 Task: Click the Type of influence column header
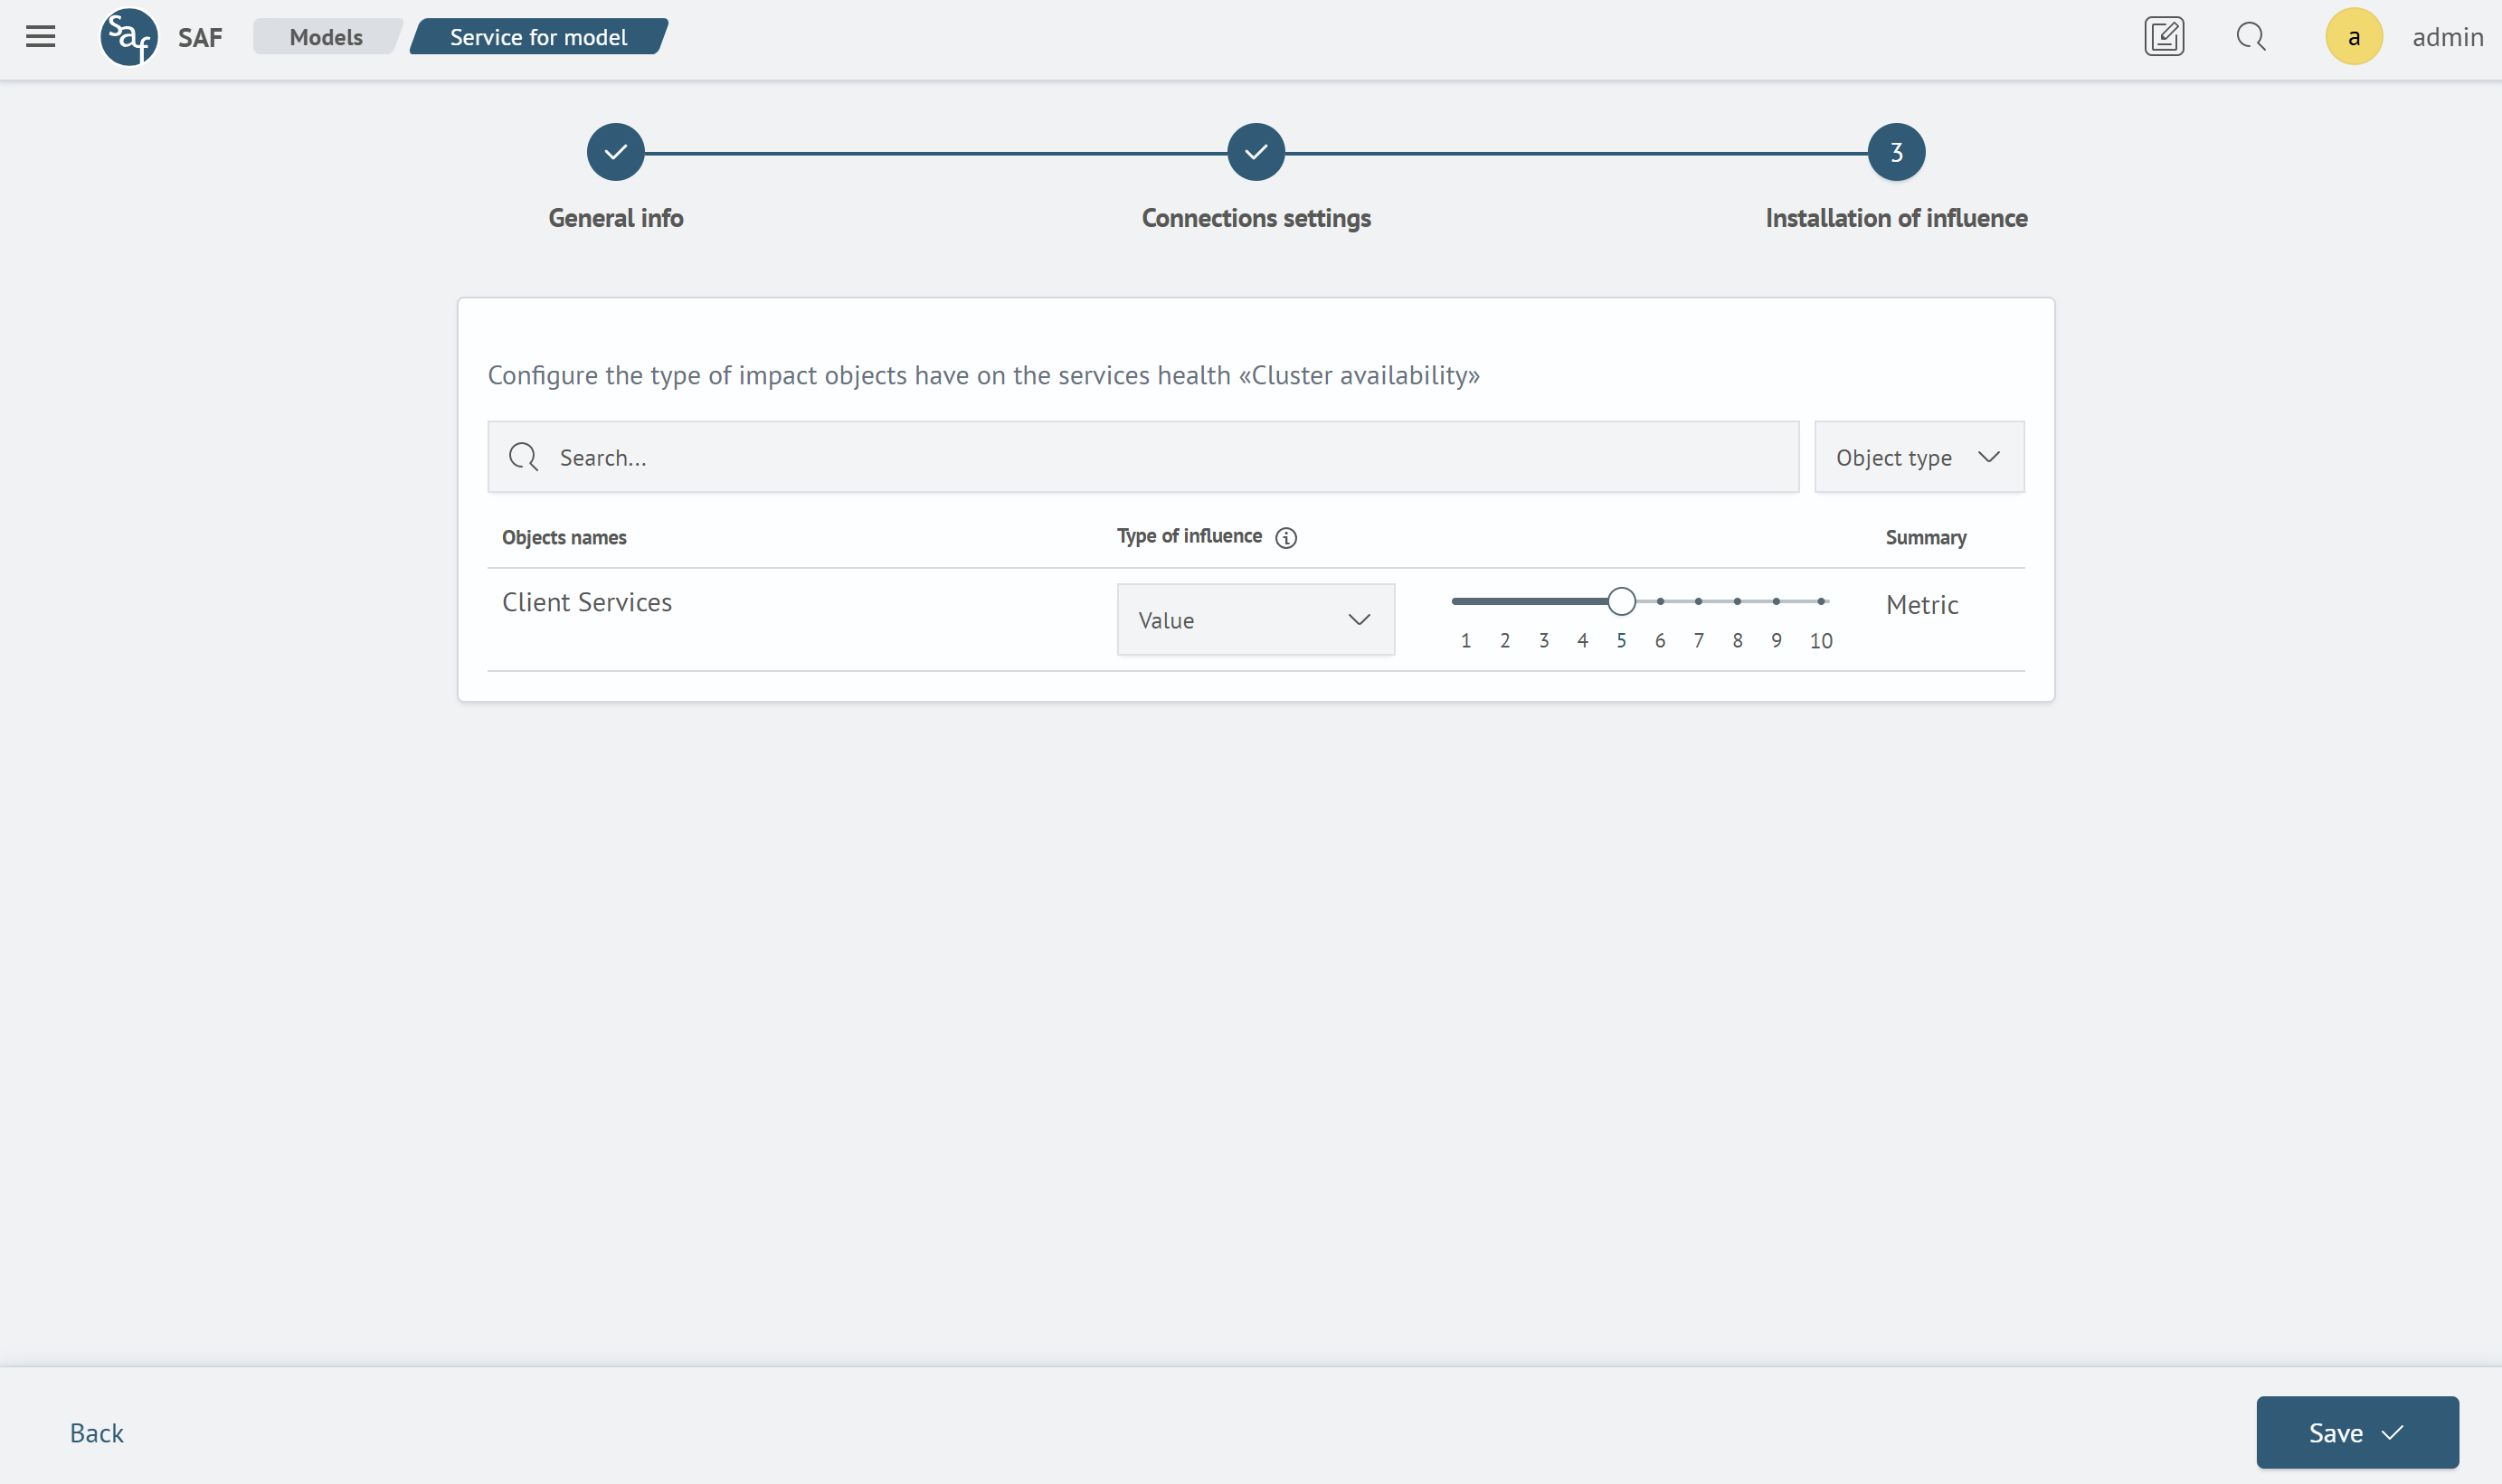pyautogui.click(x=1189, y=536)
